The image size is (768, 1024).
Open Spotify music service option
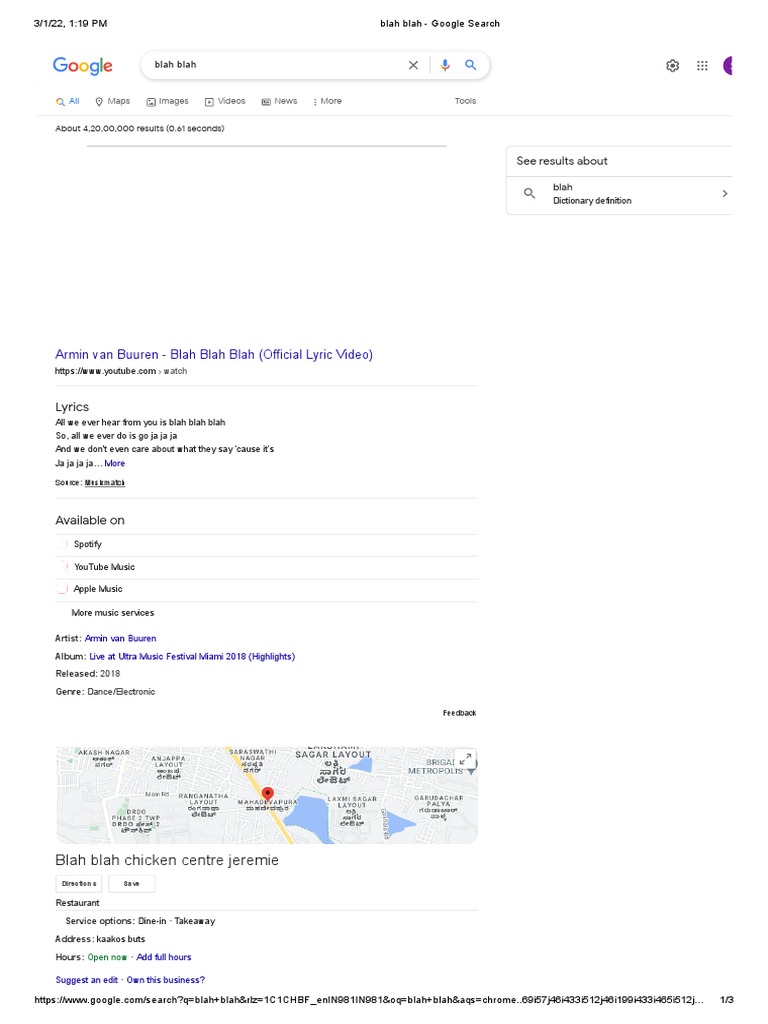tap(88, 545)
